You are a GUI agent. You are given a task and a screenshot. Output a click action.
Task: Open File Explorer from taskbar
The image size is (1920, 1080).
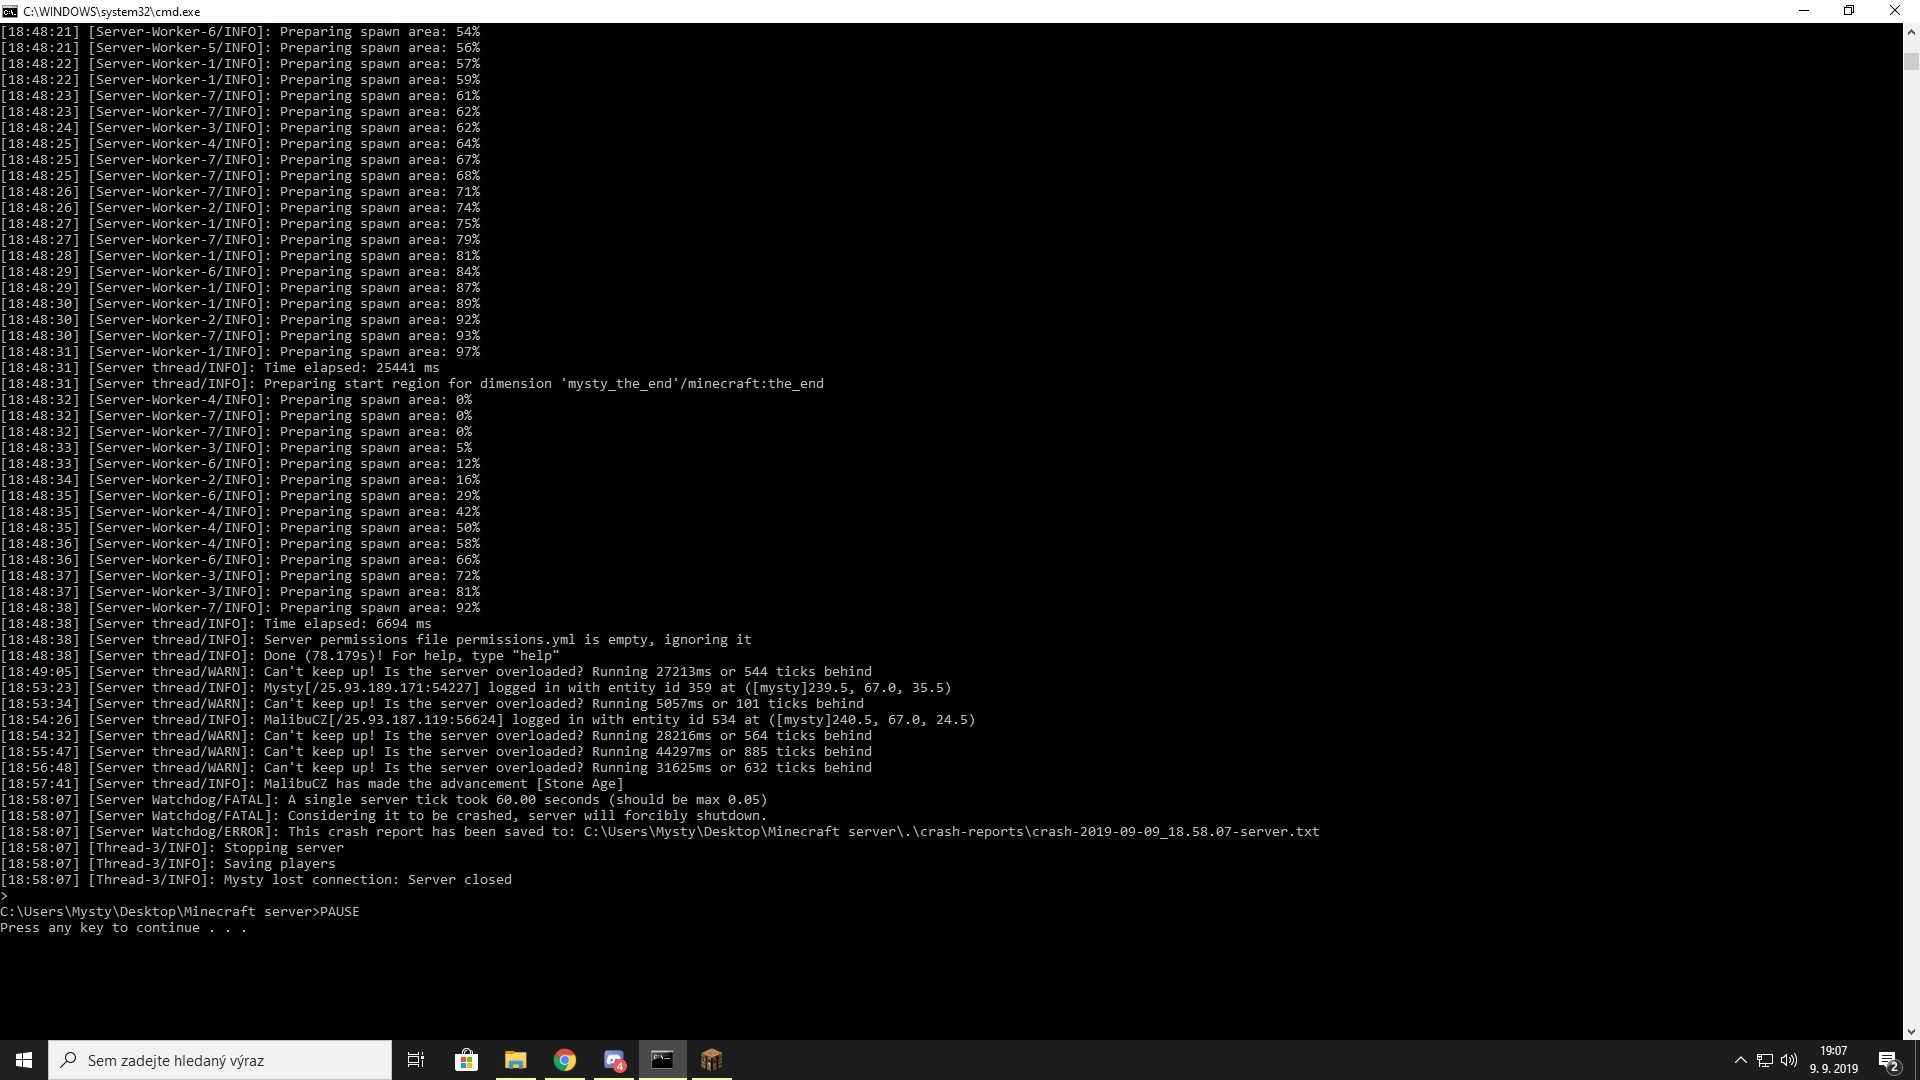click(x=515, y=1060)
